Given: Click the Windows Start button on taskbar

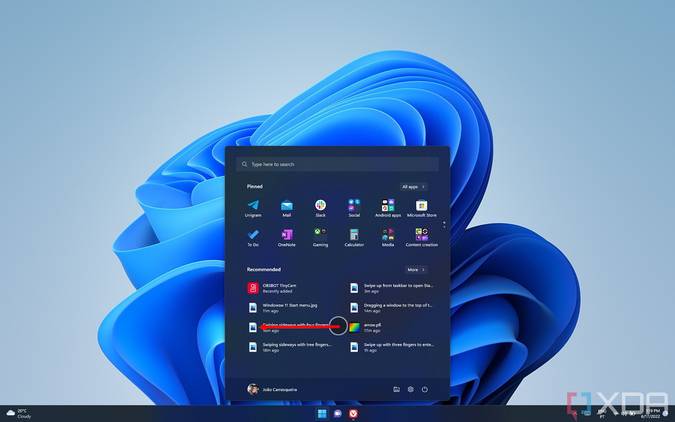Looking at the screenshot, I should click(x=322, y=414).
